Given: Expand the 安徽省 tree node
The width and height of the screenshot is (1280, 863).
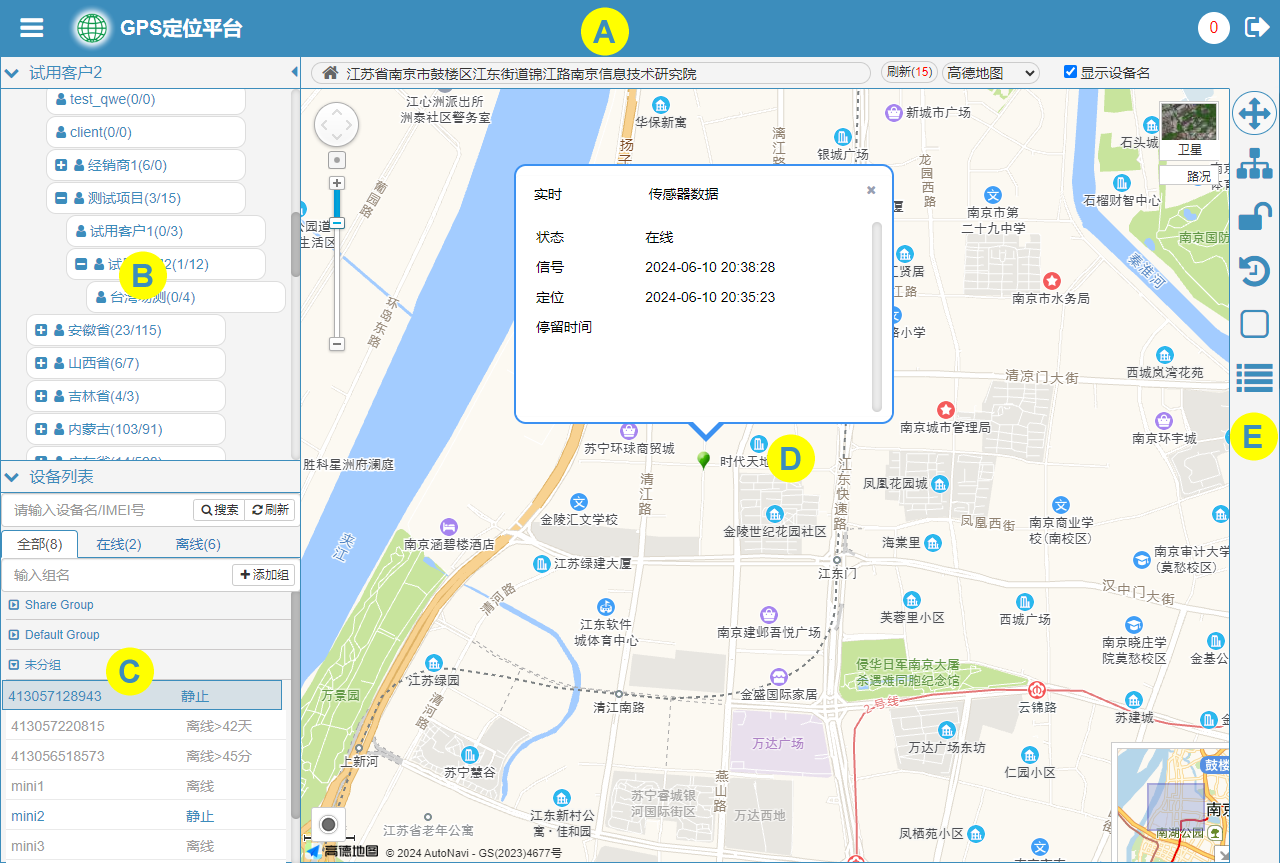Looking at the screenshot, I should [41, 330].
